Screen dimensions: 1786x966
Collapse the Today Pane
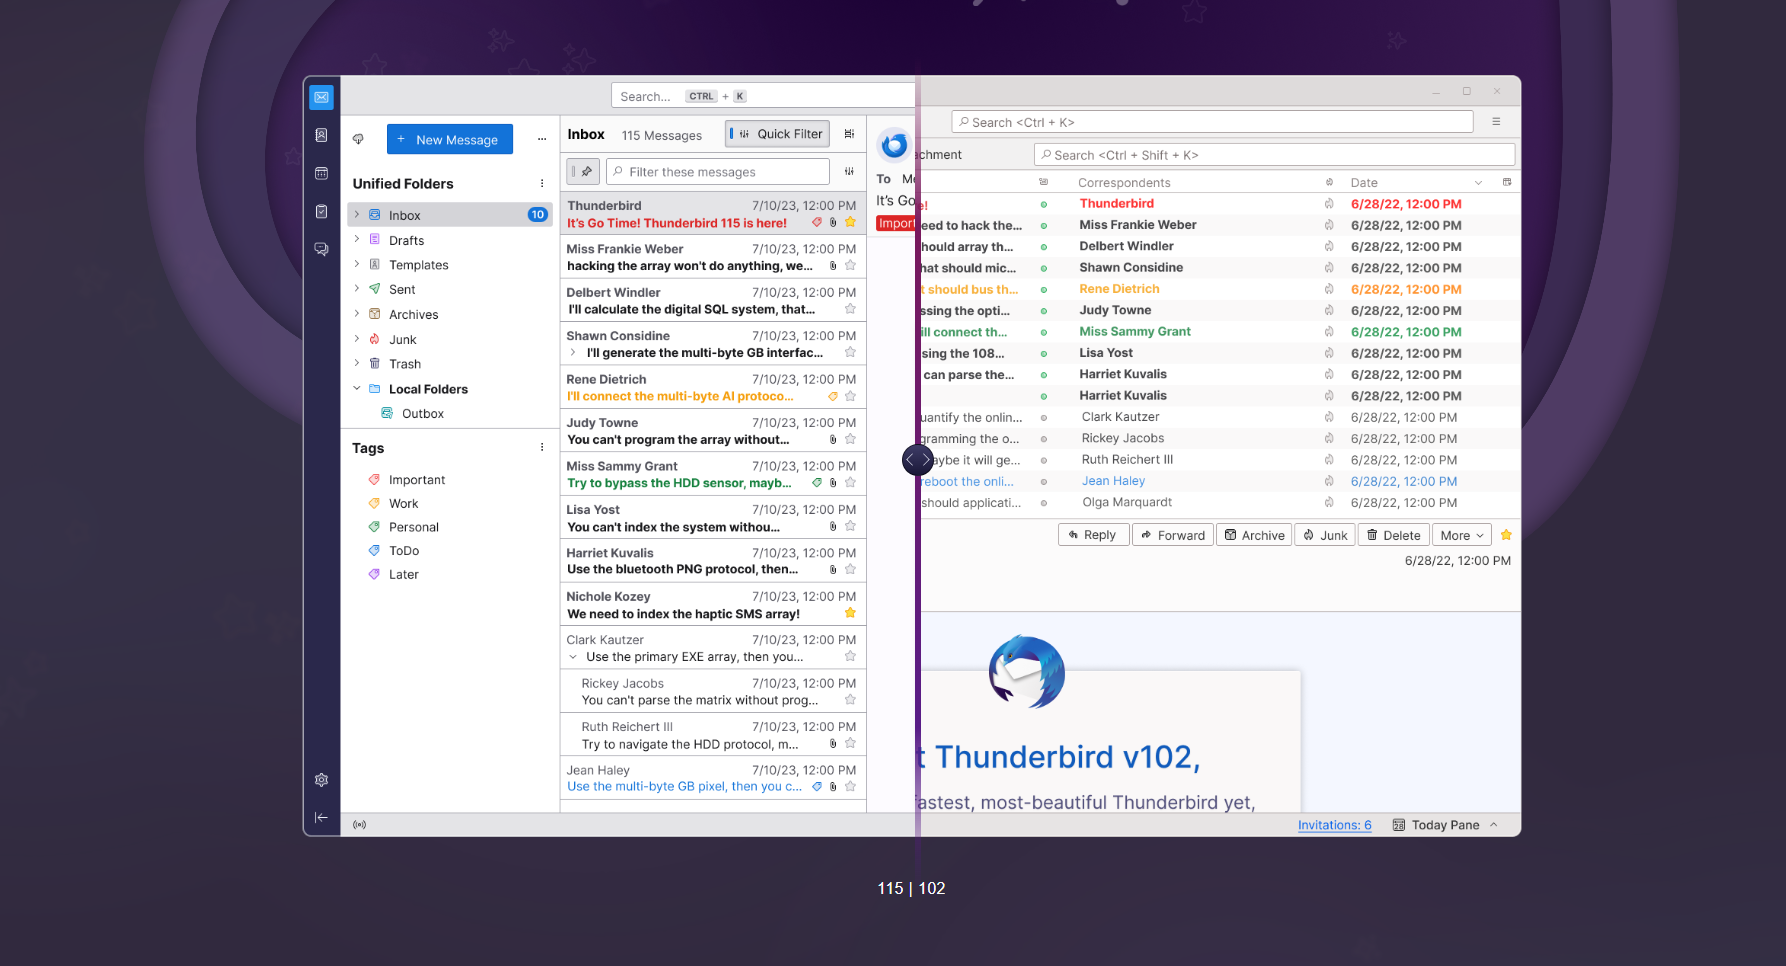[x=1494, y=824]
